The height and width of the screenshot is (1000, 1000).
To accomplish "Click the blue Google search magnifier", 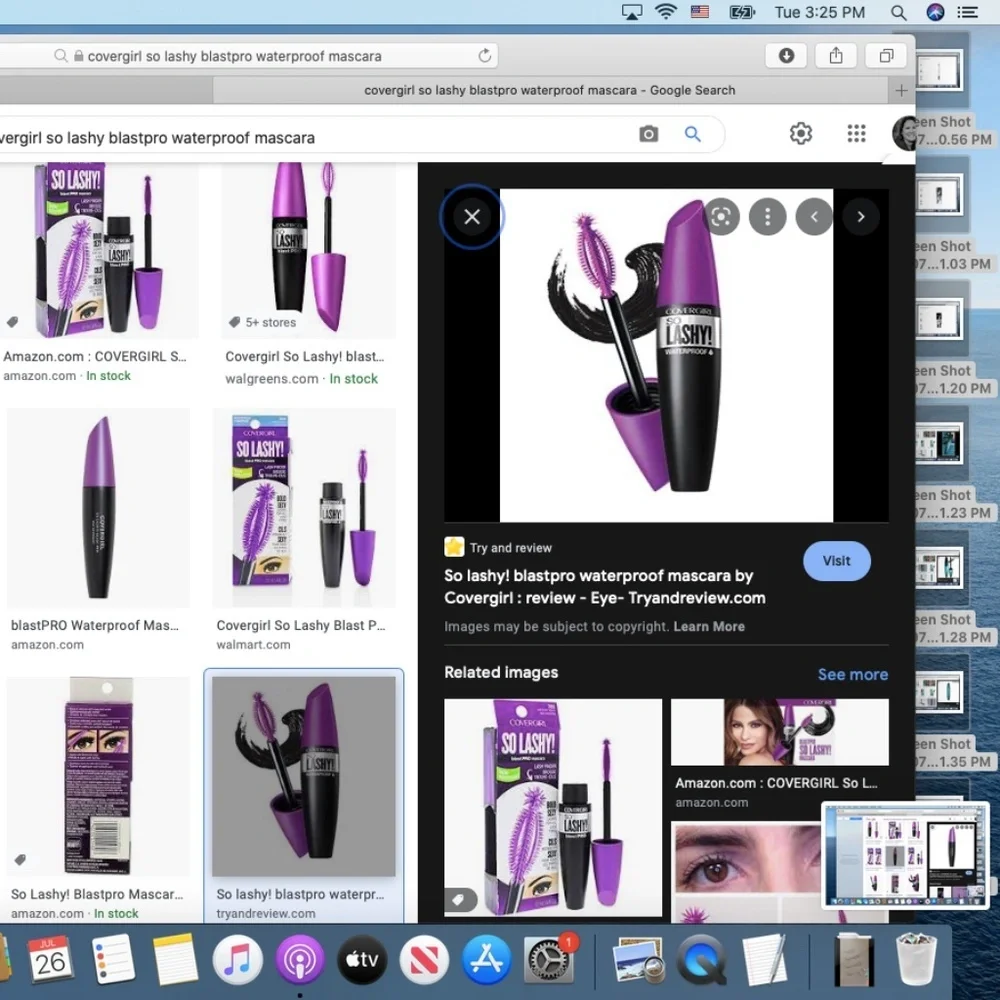I will [693, 134].
